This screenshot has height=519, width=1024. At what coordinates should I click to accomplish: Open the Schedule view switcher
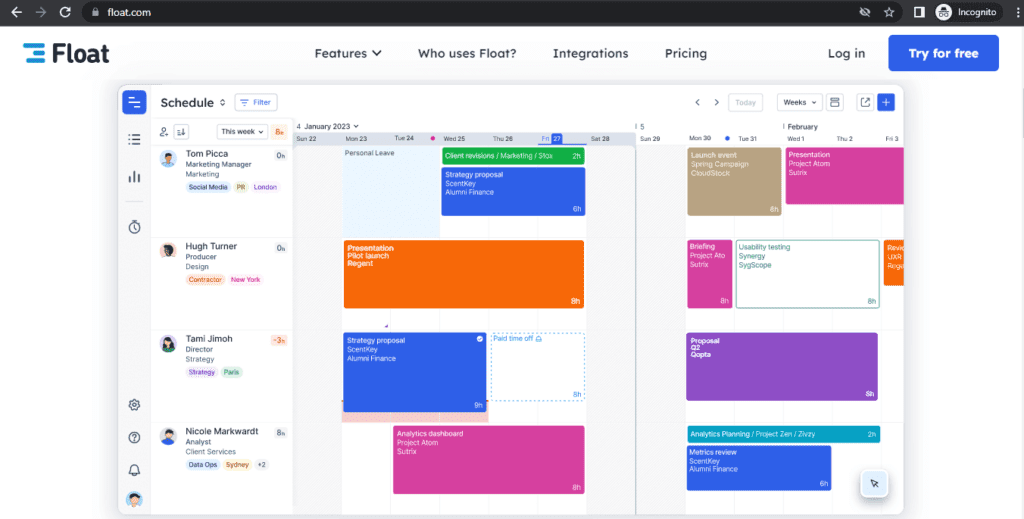193,102
